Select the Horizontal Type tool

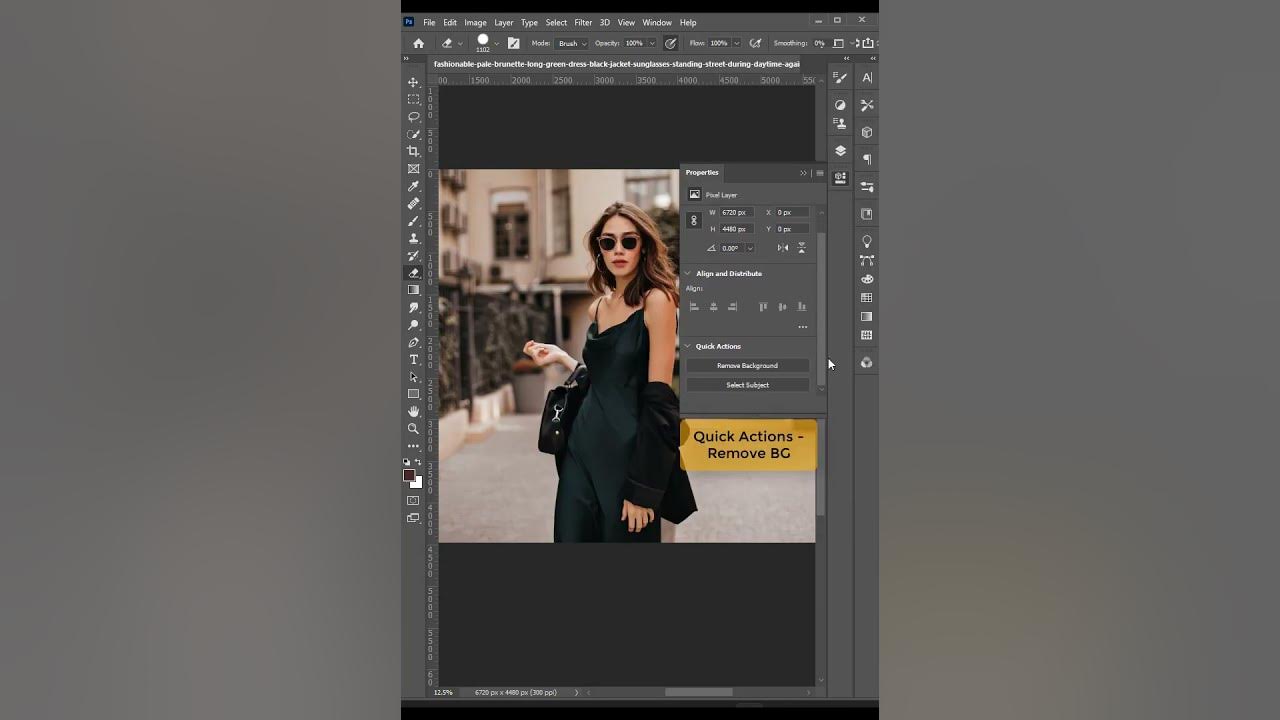pyautogui.click(x=413, y=359)
